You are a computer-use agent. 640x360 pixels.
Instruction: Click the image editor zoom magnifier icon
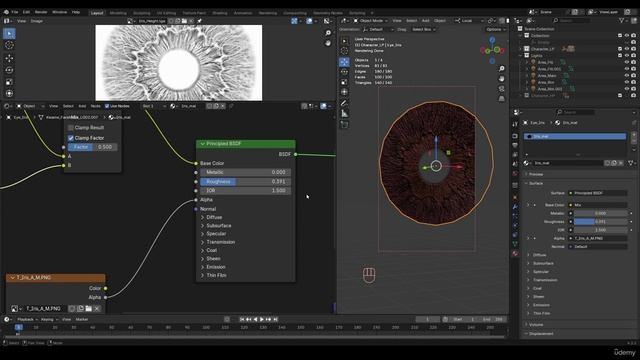pos(328,33)
